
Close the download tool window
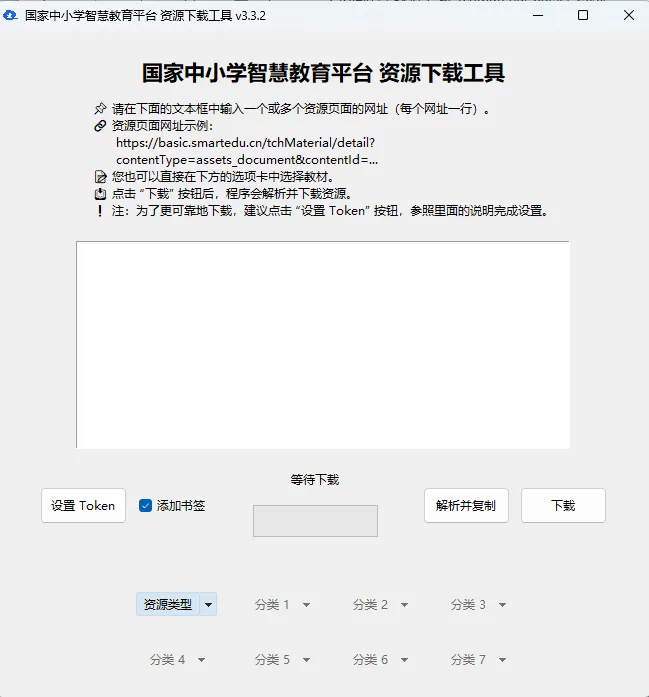coord(629,16)
